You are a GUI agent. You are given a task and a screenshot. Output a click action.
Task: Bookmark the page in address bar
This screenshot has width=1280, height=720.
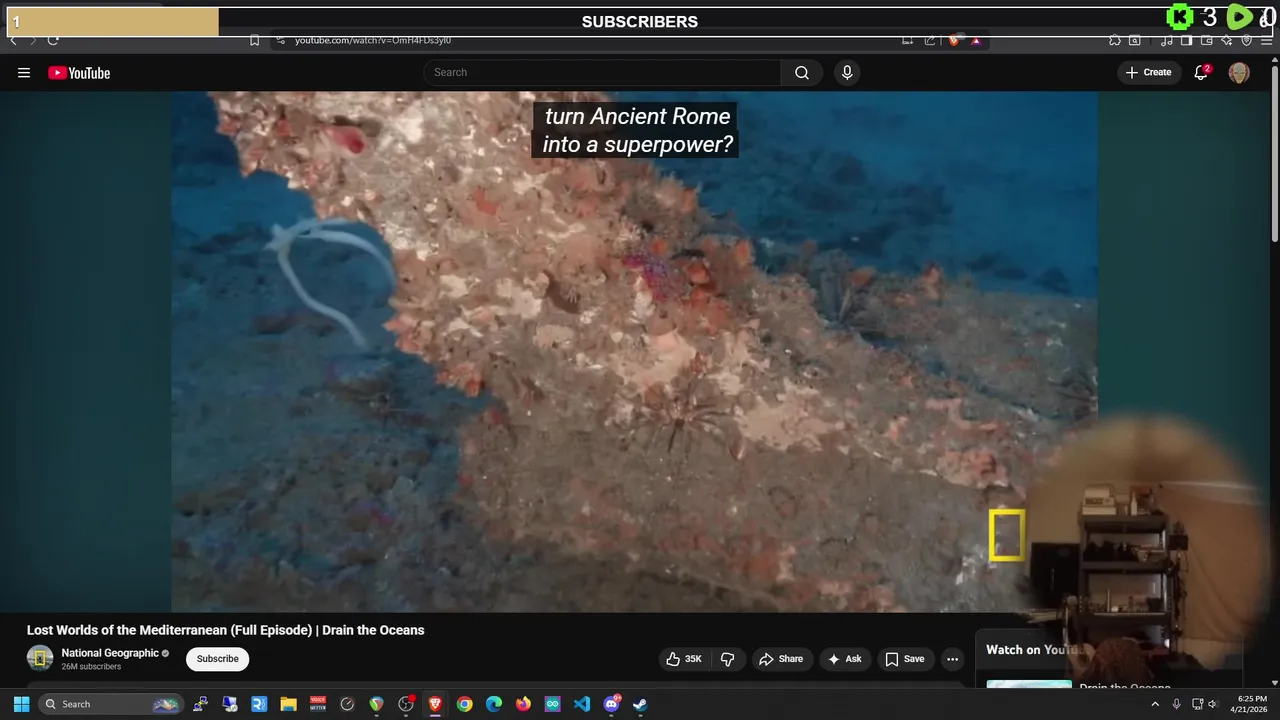(x=254, y=40)
